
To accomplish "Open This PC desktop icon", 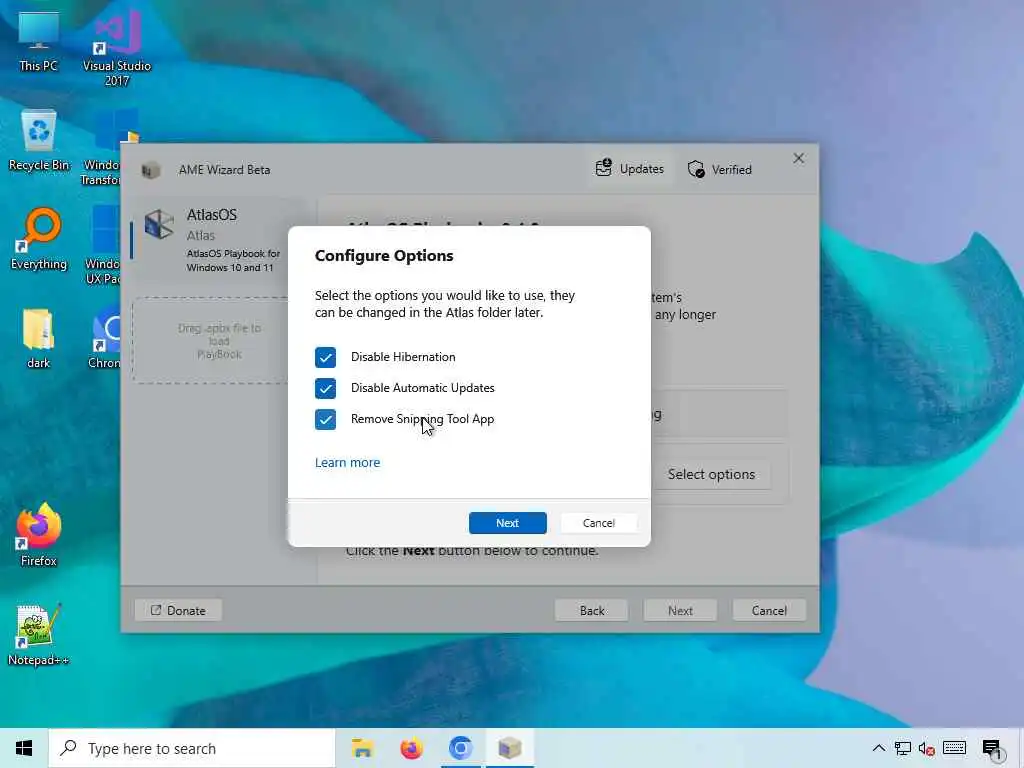I will coord(39,41).
